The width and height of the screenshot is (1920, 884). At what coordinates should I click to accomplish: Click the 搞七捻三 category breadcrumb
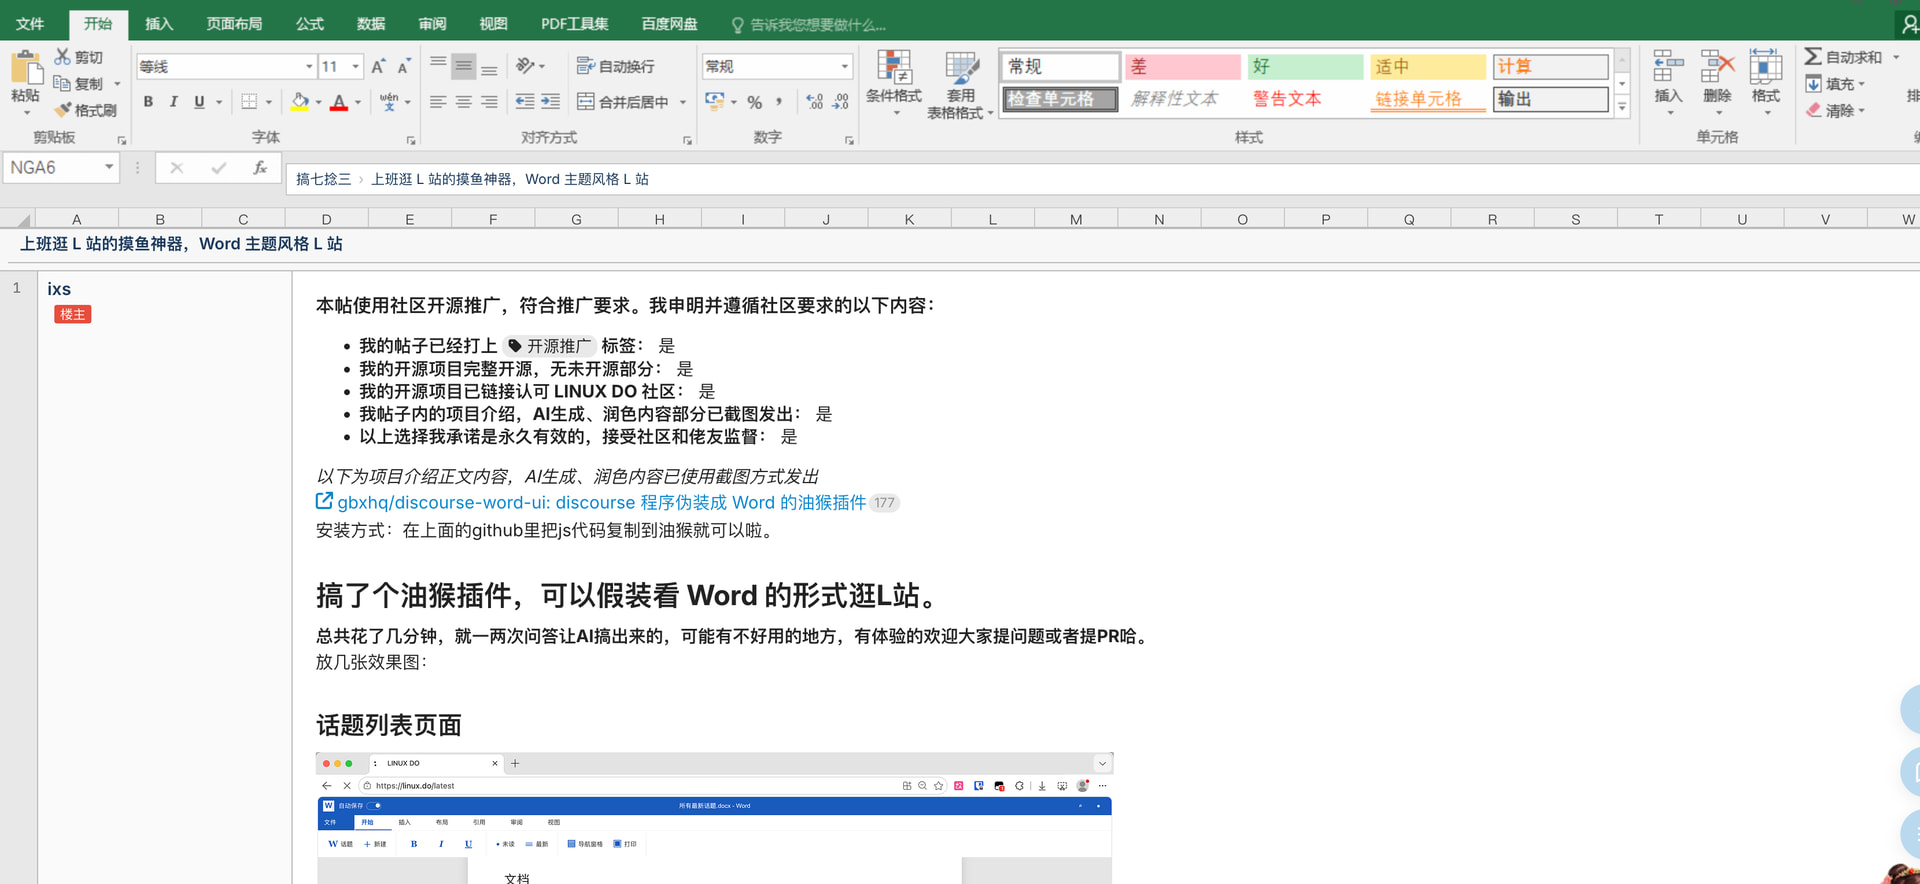tap(323, 179)
